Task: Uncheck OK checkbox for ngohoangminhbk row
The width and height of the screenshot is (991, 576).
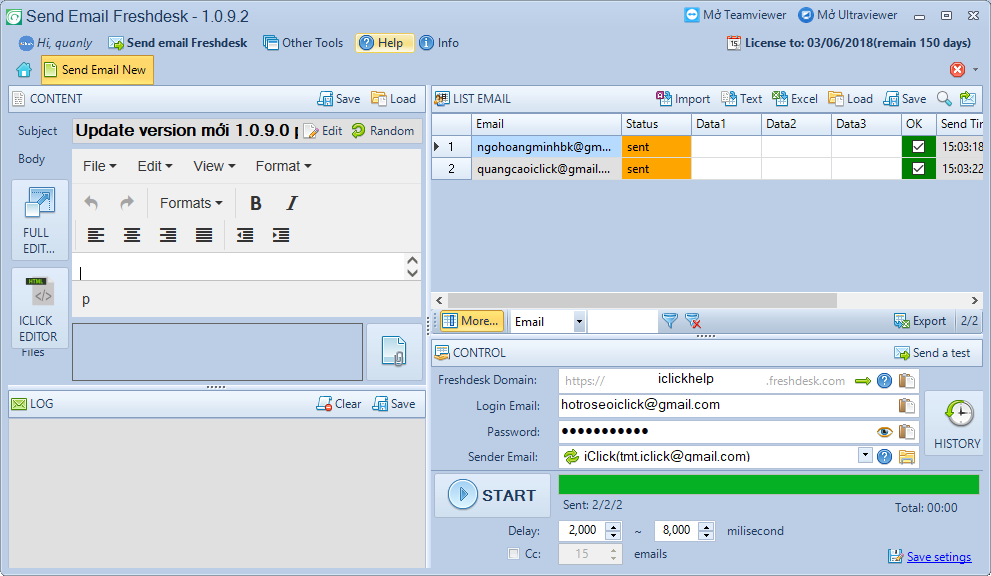Action: 918,147
